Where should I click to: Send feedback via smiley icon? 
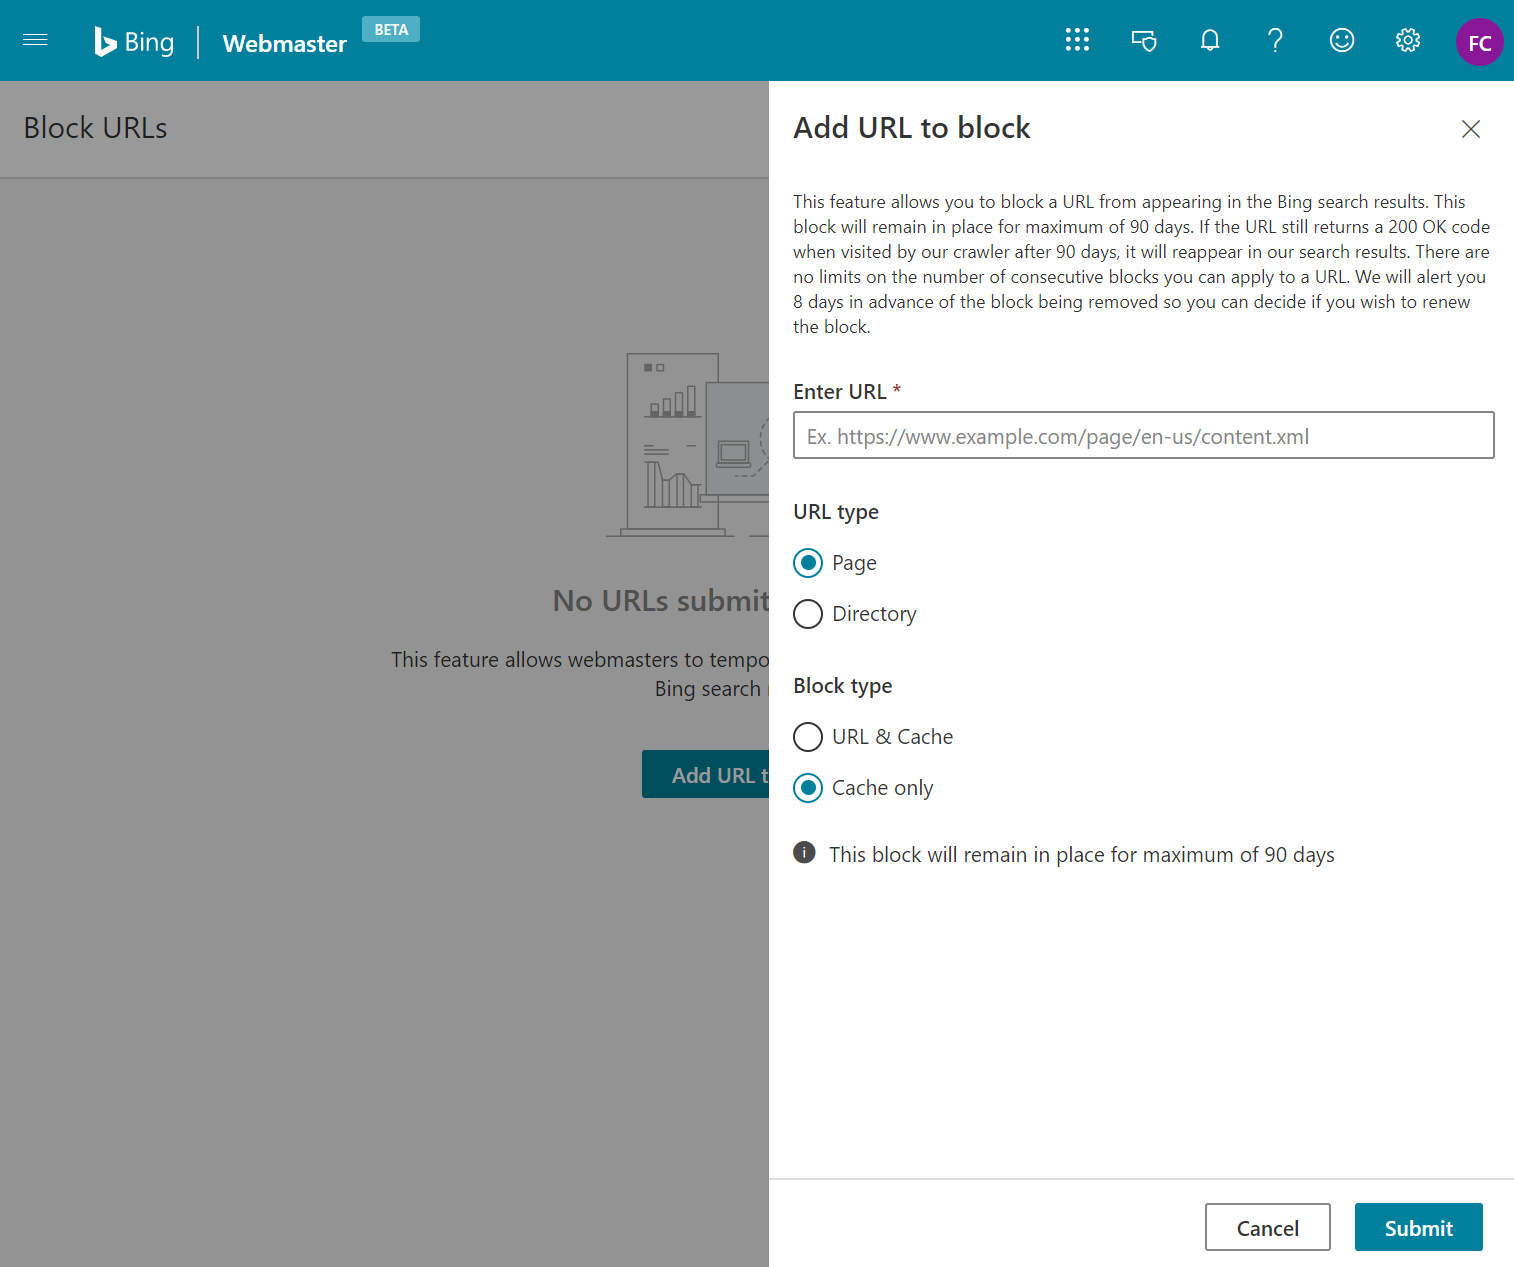click(x=1341, y=40)
